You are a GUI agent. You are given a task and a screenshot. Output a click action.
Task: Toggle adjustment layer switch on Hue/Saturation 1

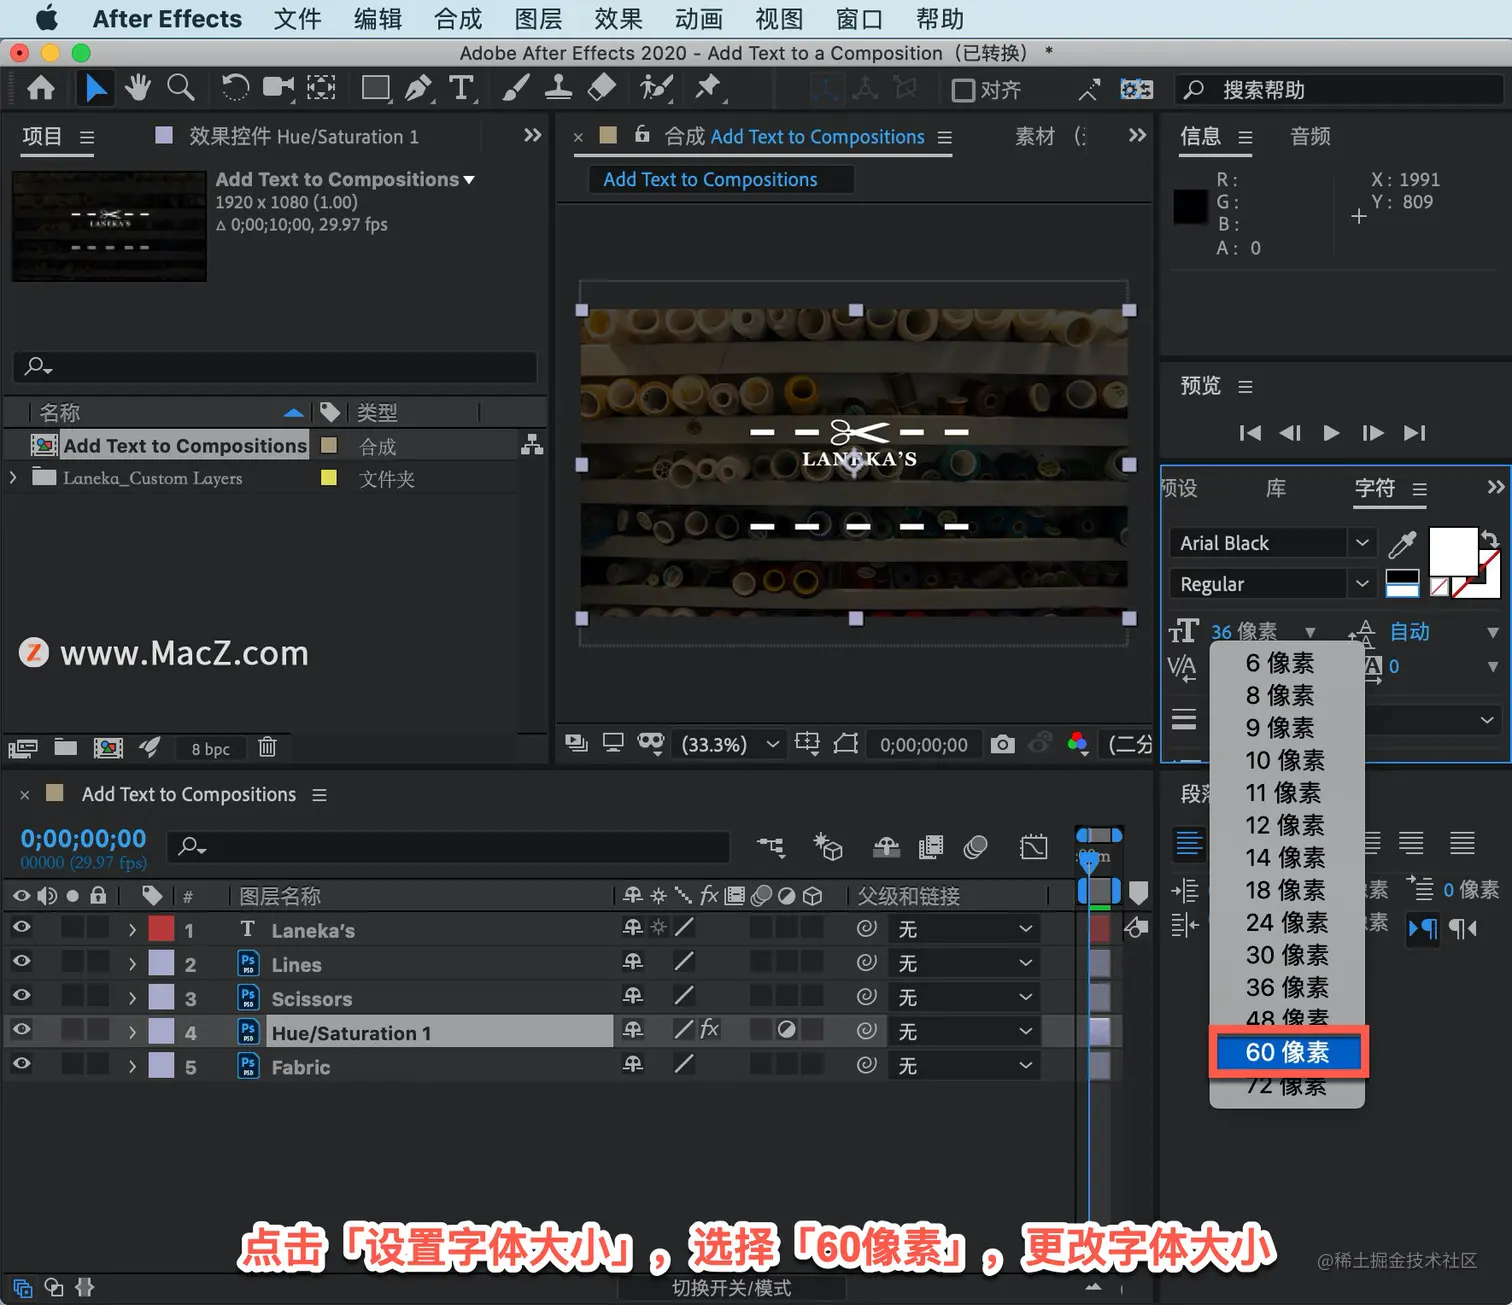(x=787, y=1030)
